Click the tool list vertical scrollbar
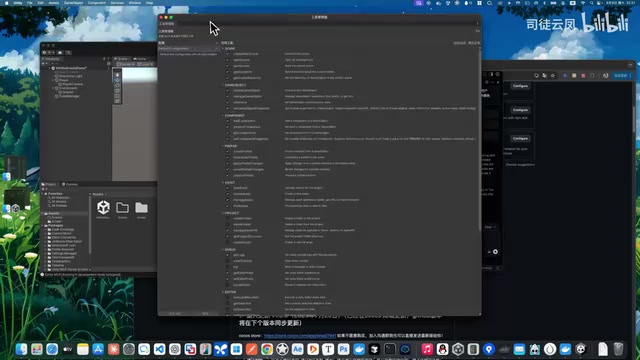The image size is (640, 360). pos(480,139)
